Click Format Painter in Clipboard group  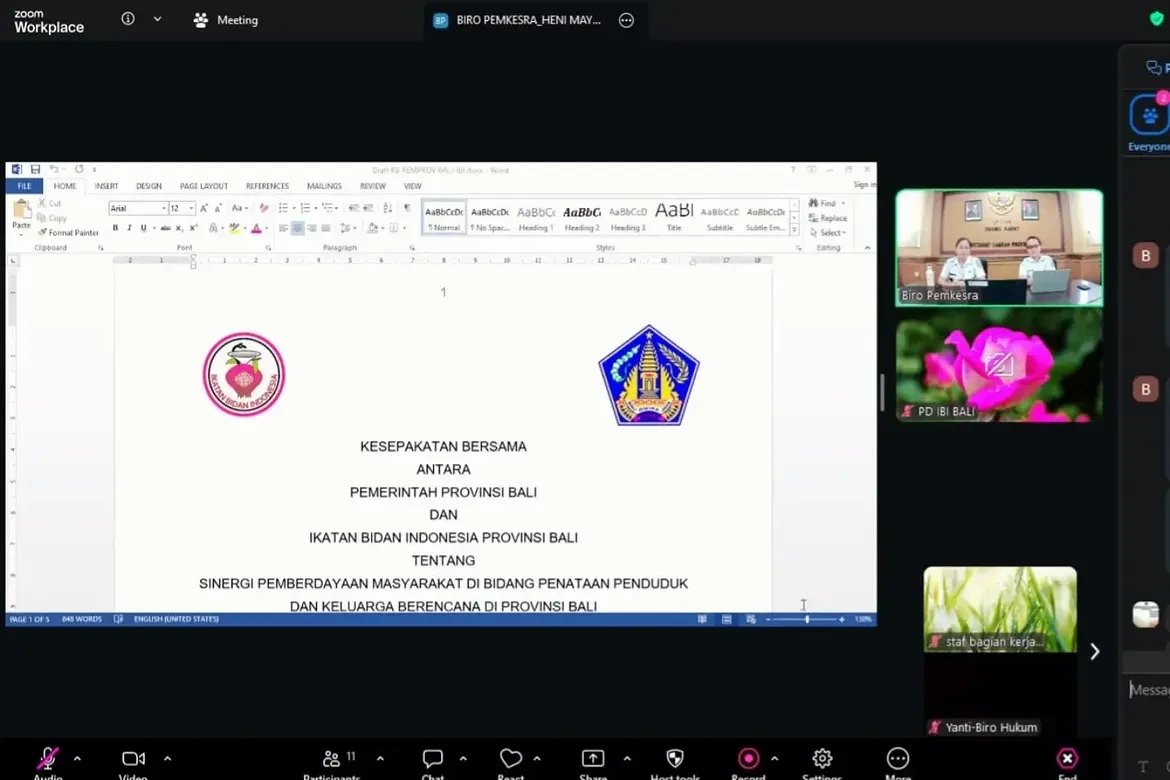pos(69,233)
